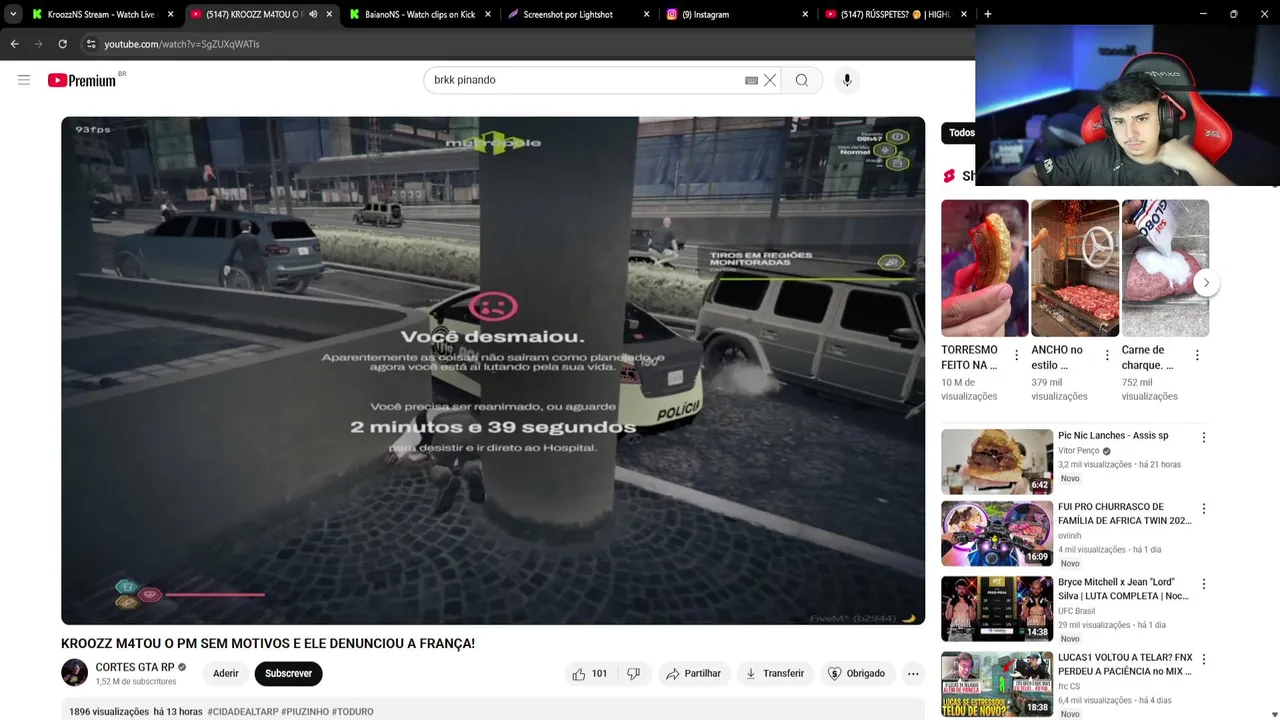Screen dimensions: 1280x720
Task: Open Vitor Penço channel link
Action: click(1079, 451)
